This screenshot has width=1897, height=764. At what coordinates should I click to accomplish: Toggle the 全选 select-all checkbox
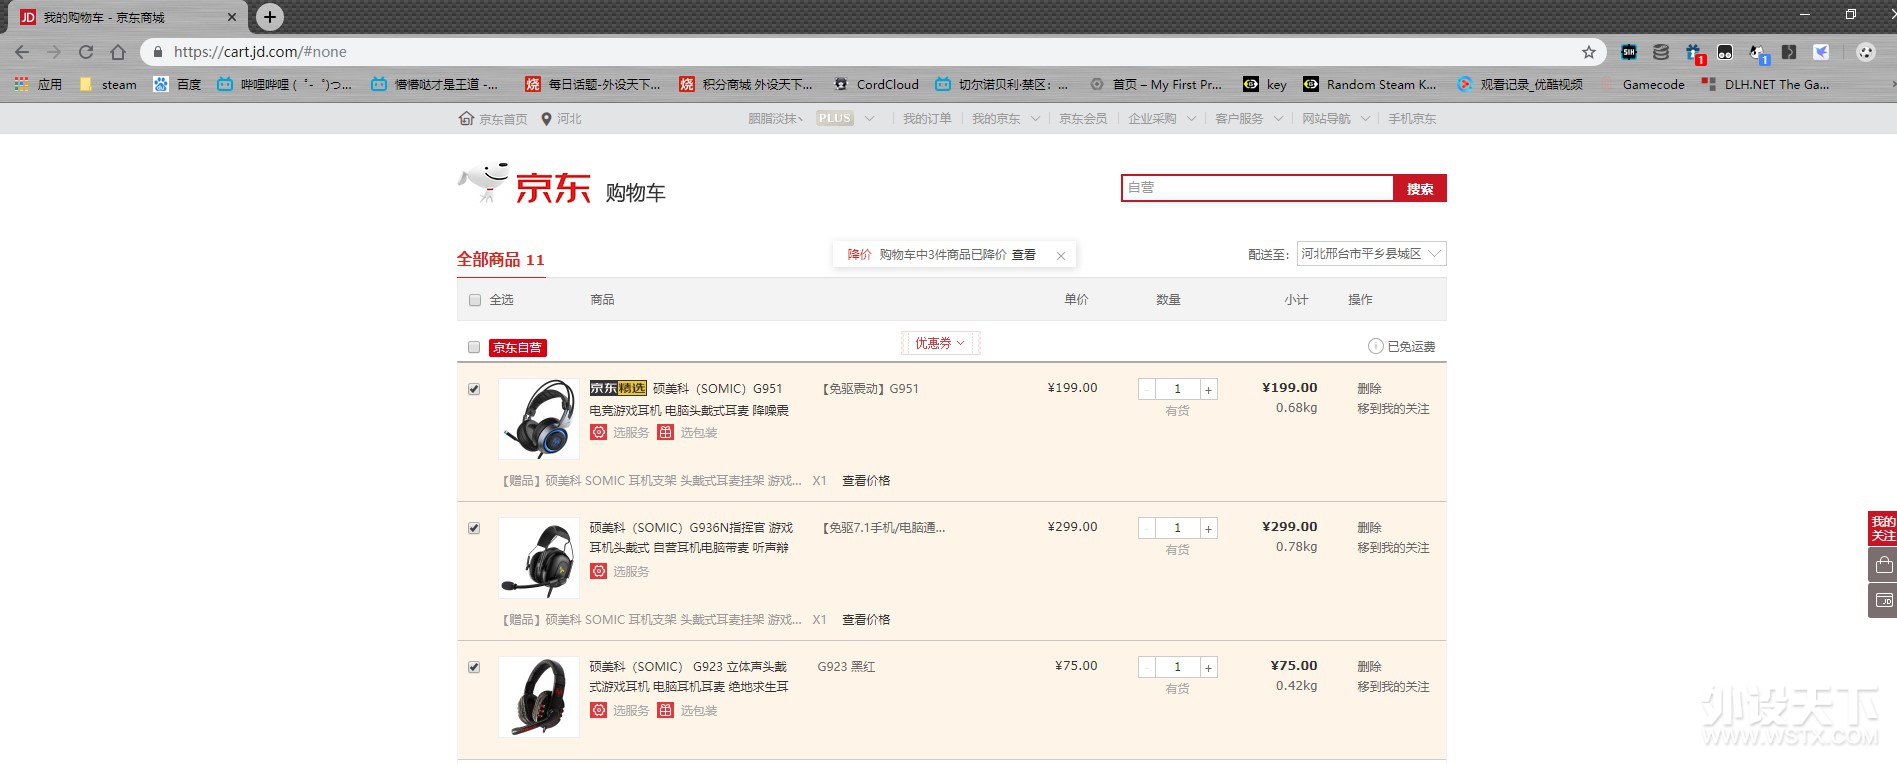(475, 300)
